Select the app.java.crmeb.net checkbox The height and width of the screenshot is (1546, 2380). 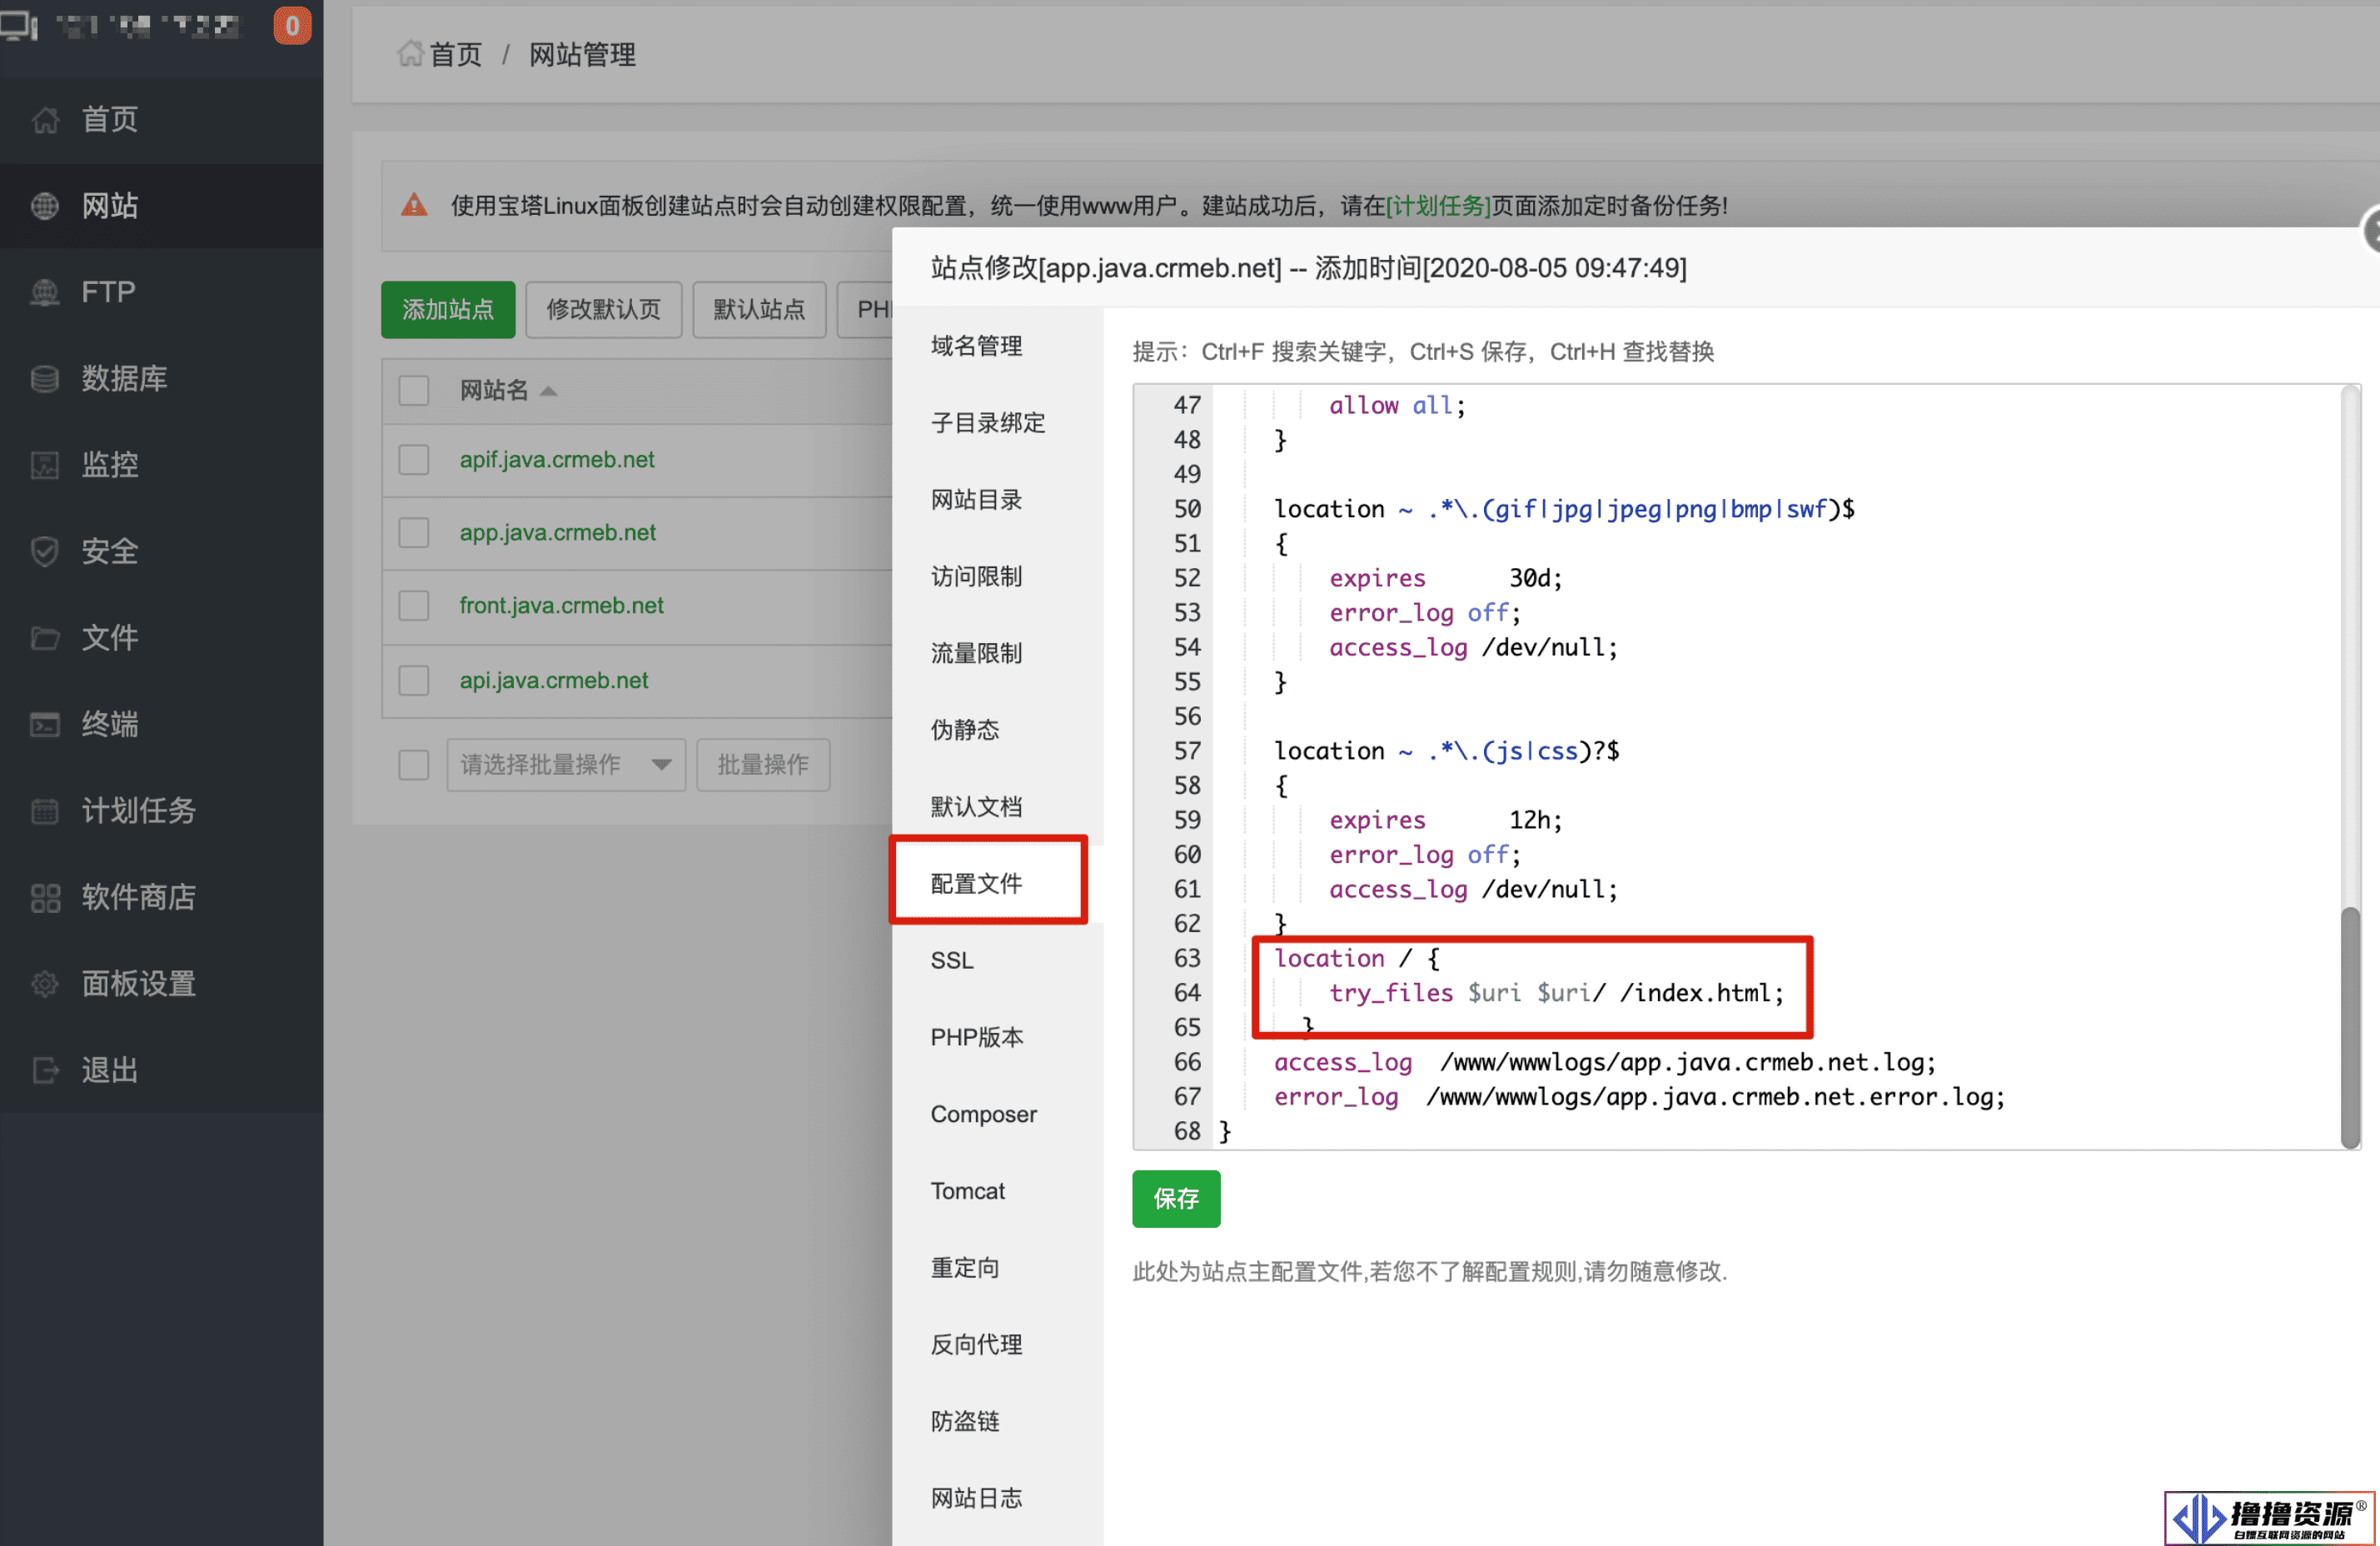click(x=411, y=532)
